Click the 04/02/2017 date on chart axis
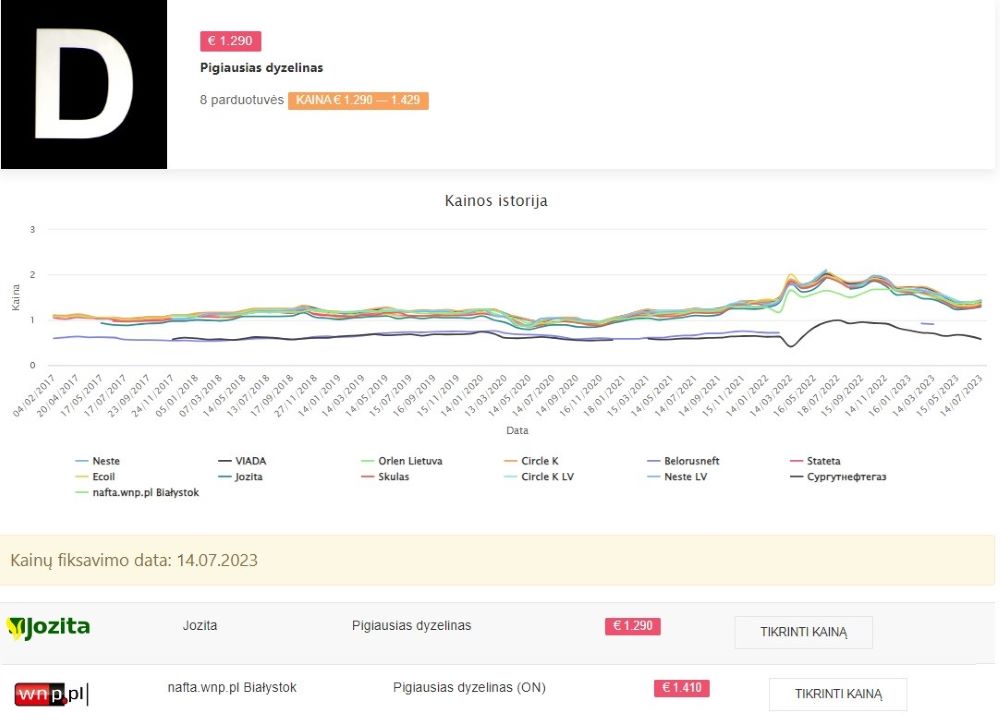This screenshot has height=727, width=1000. tap(35, 396)
